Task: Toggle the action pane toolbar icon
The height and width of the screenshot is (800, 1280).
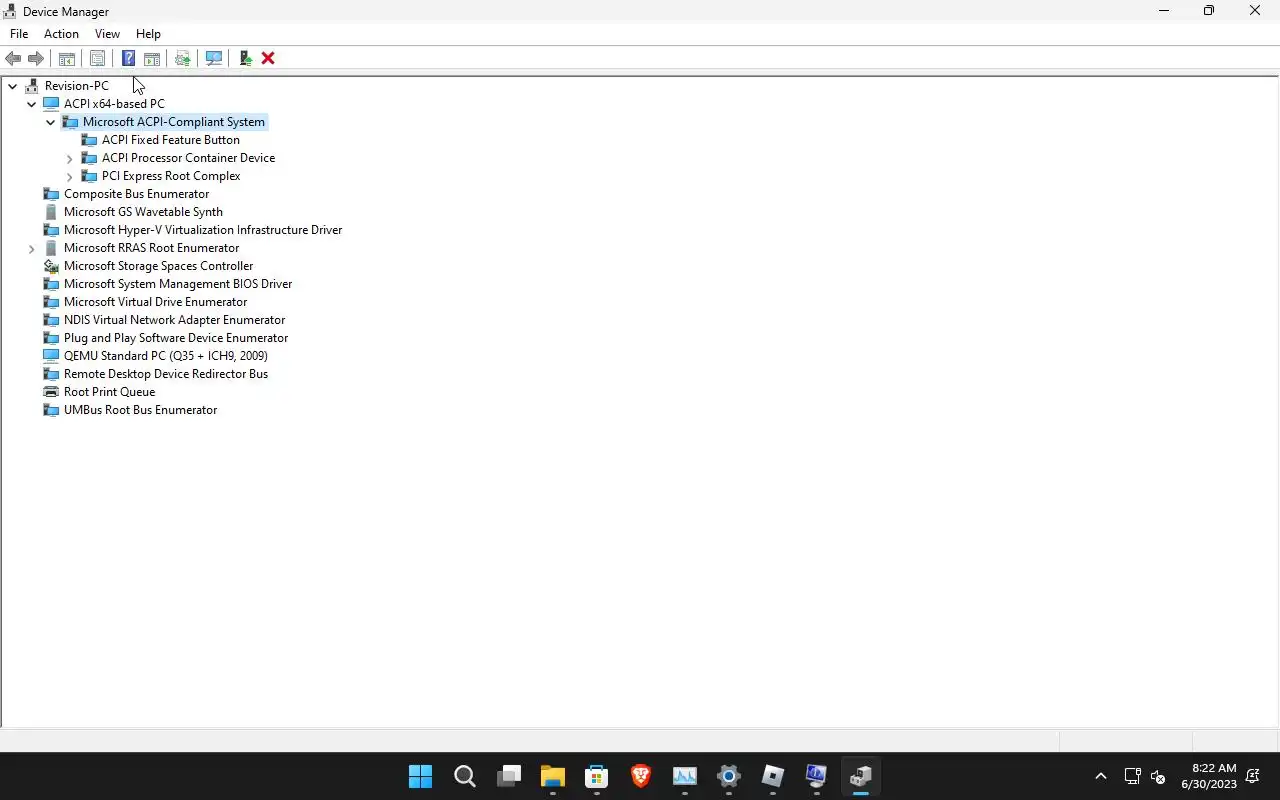Action: tap(152, 58)
